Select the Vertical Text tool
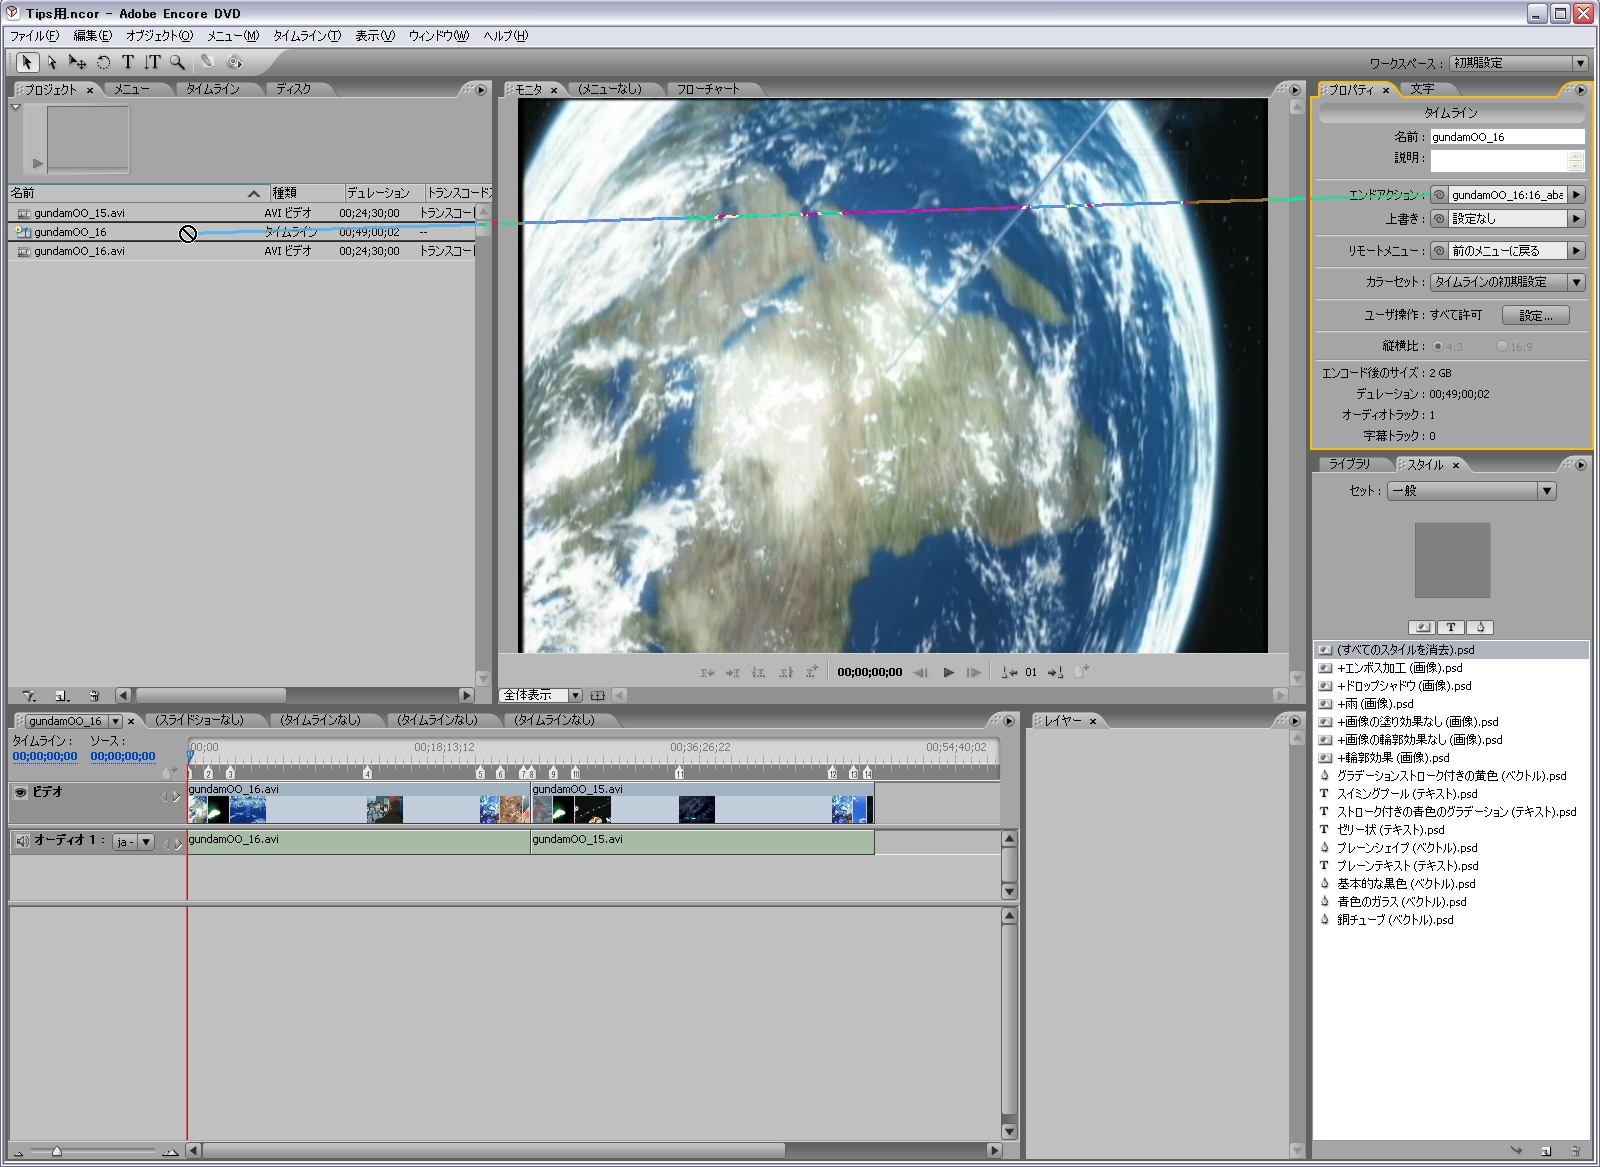Screen dimensions: 1600x1167 click(152, 62)
